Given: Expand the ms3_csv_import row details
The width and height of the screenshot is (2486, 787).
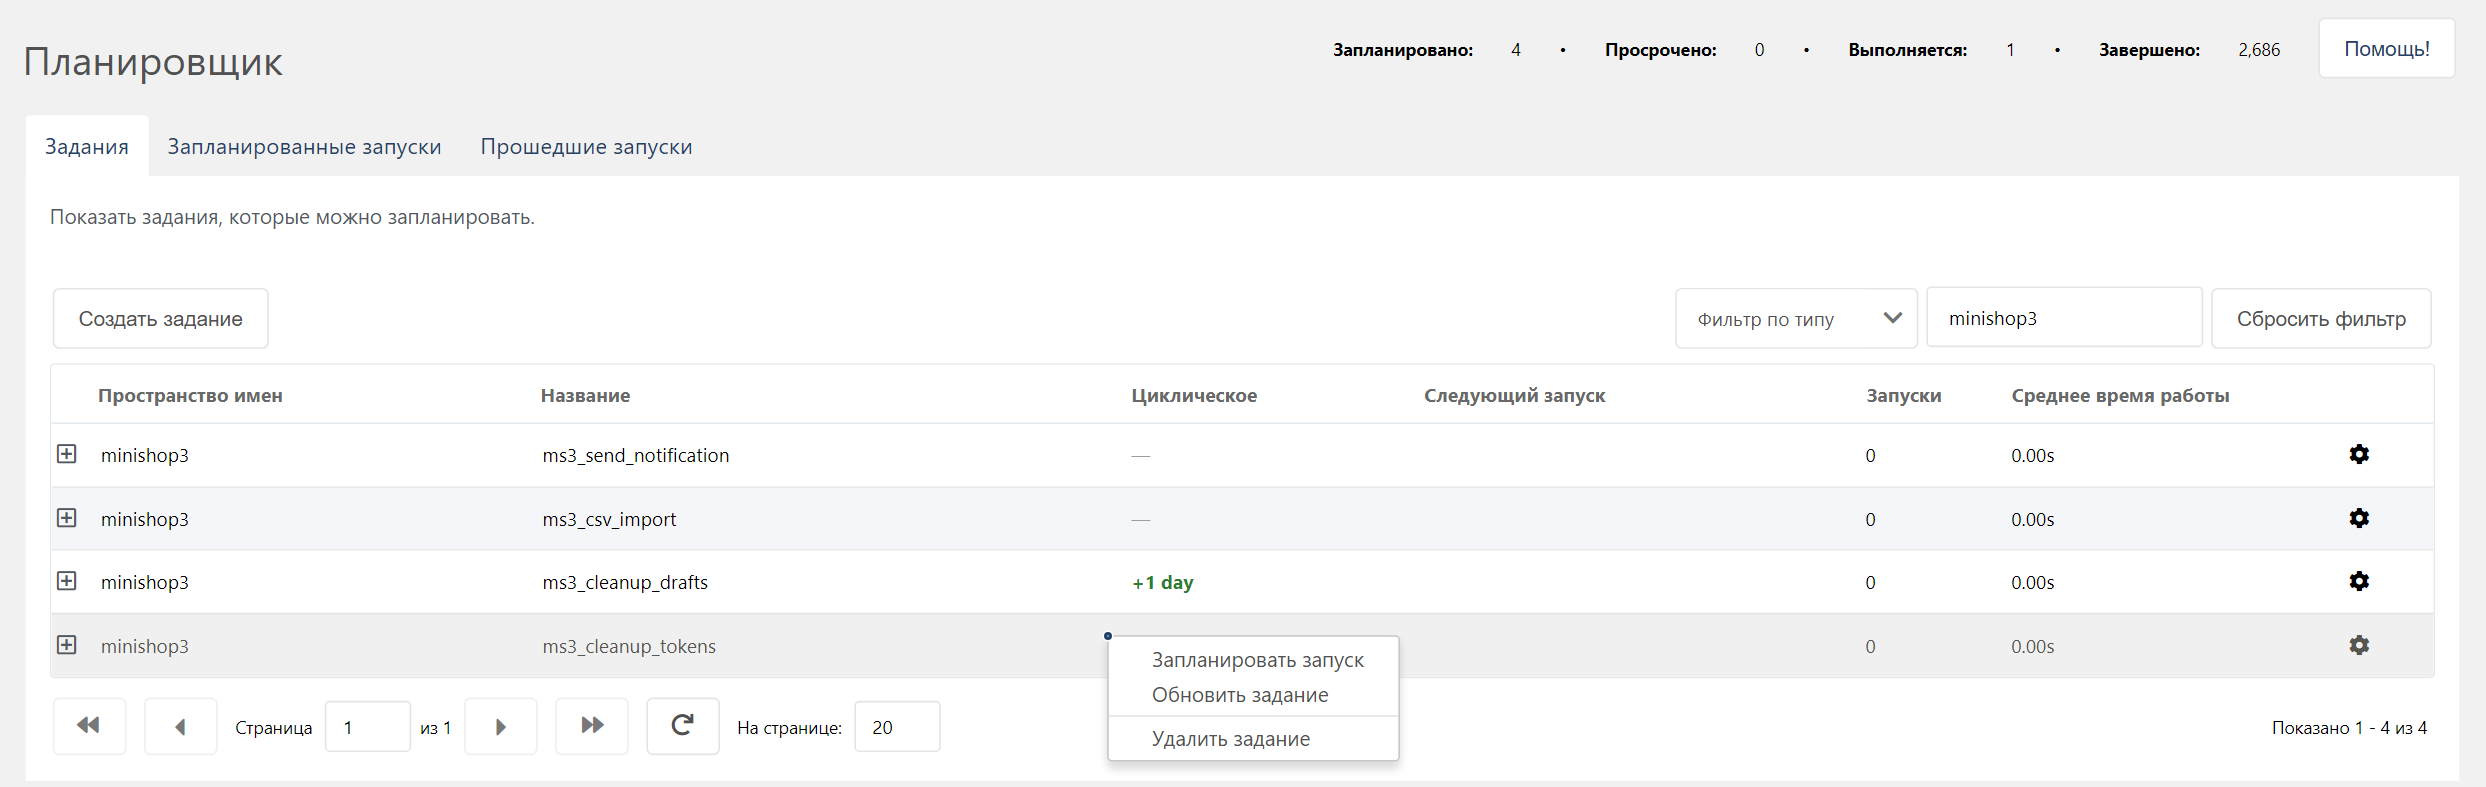Looking at the screenshot, I should click(67, 518).
